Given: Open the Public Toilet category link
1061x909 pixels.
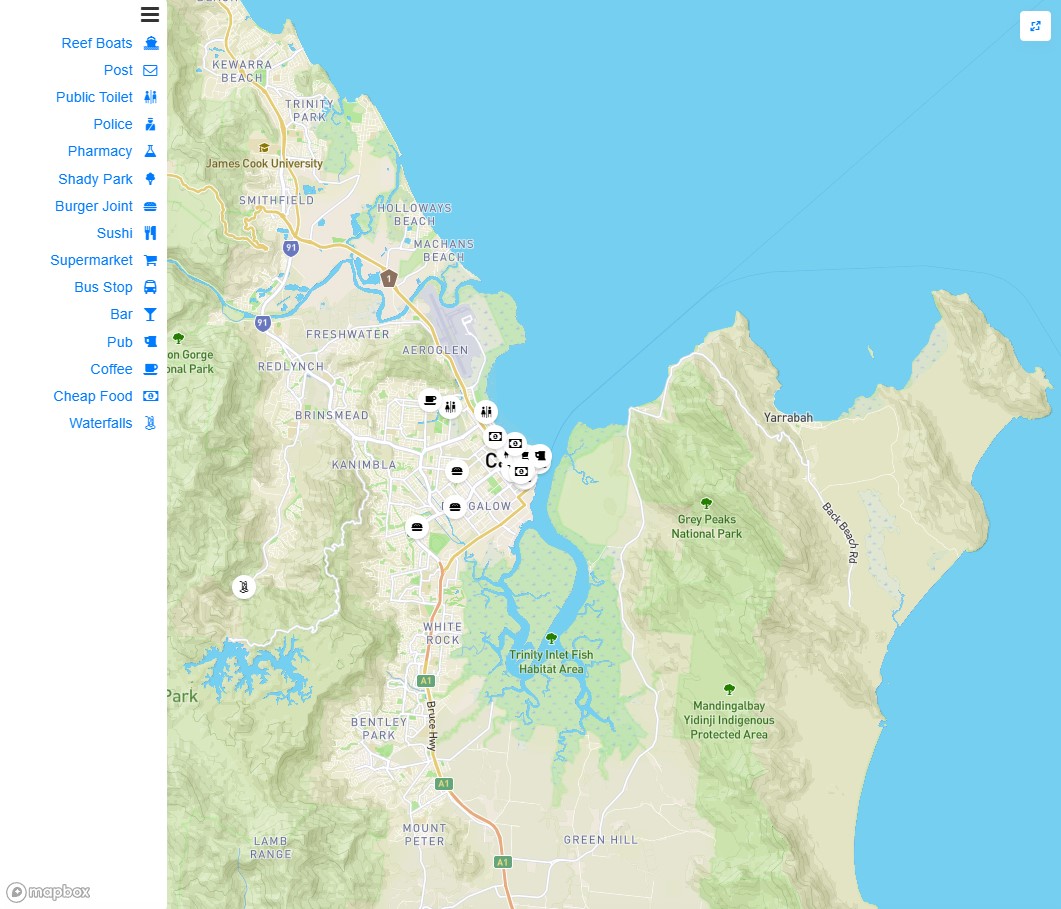Looking at the screenshot, I should pos(94,97).
